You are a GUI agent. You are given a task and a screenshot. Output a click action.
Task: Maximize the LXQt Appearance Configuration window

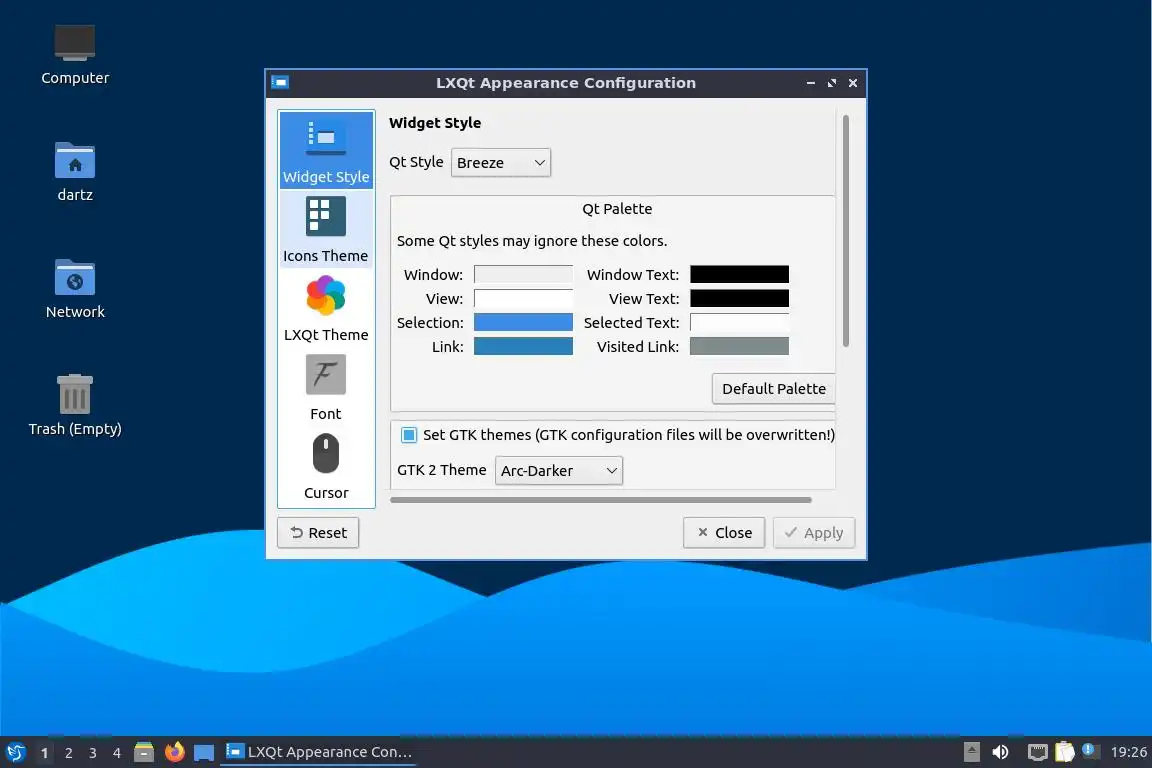click(832, 83)
